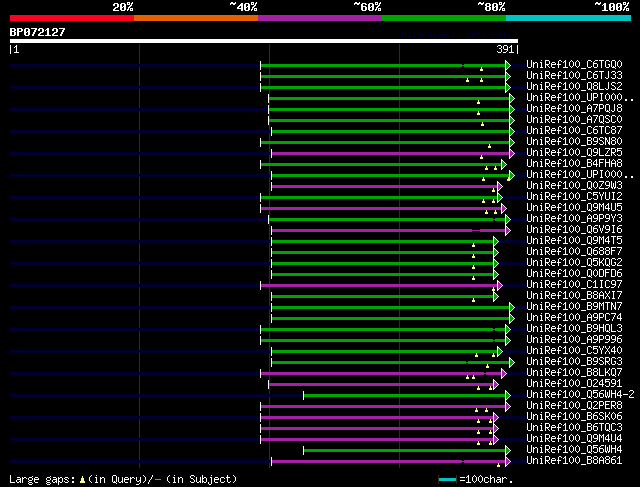The width and height of the screenshot is (640, 487).
Task: Click the UniRef100_Q9M4T5 label
Action: (x=574, y=241)
